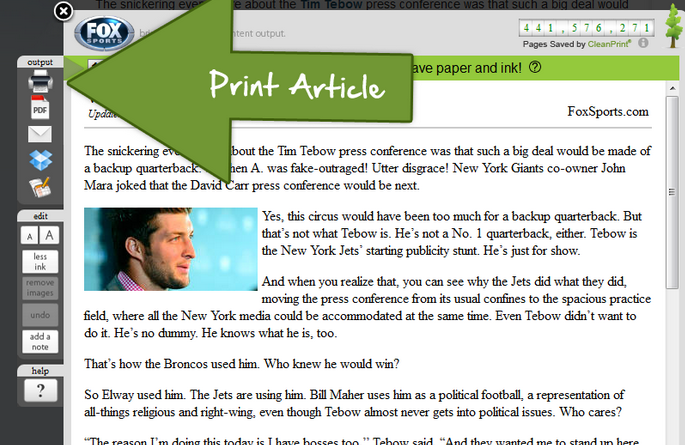This screenshot has height=445, width=685.
Task: Open the CleanPrint link under the pages counter
Action: pyautogui.click(x=609, y=44)
